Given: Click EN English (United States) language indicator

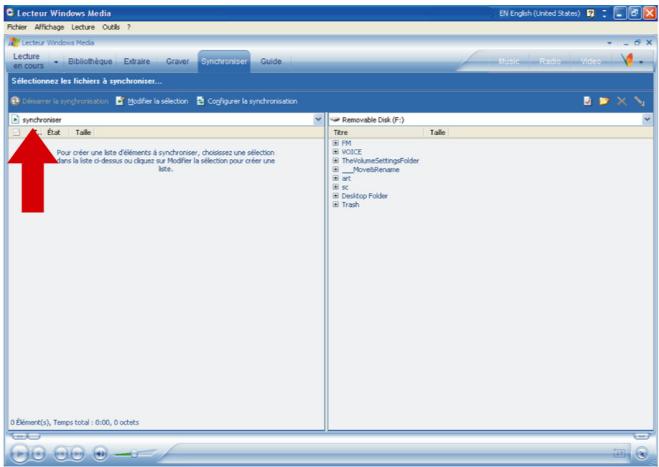Looking at the screenshot, I should point(540,13).
